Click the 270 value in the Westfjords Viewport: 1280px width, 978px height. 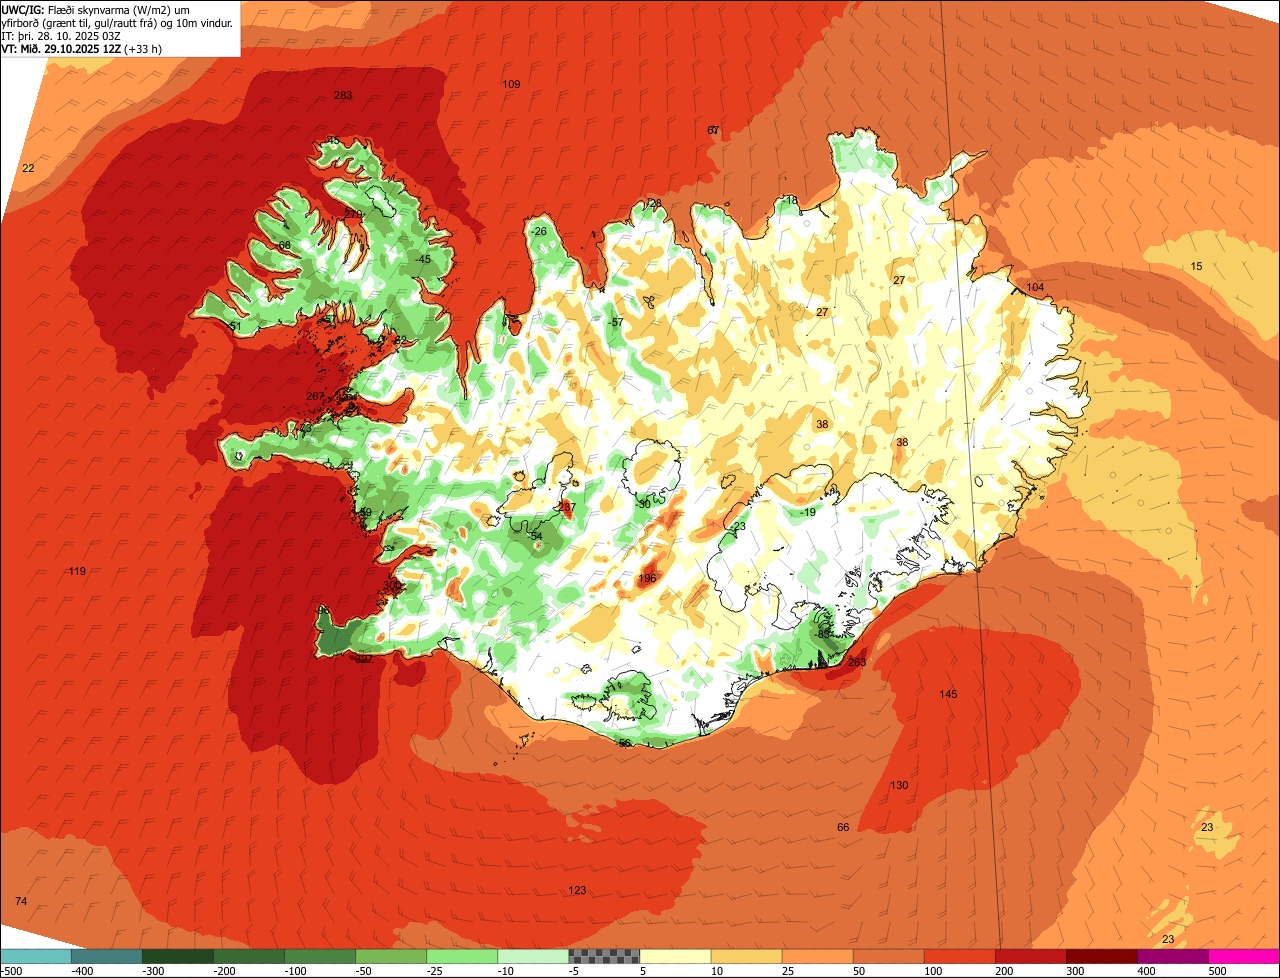click(x=353, y=214)
